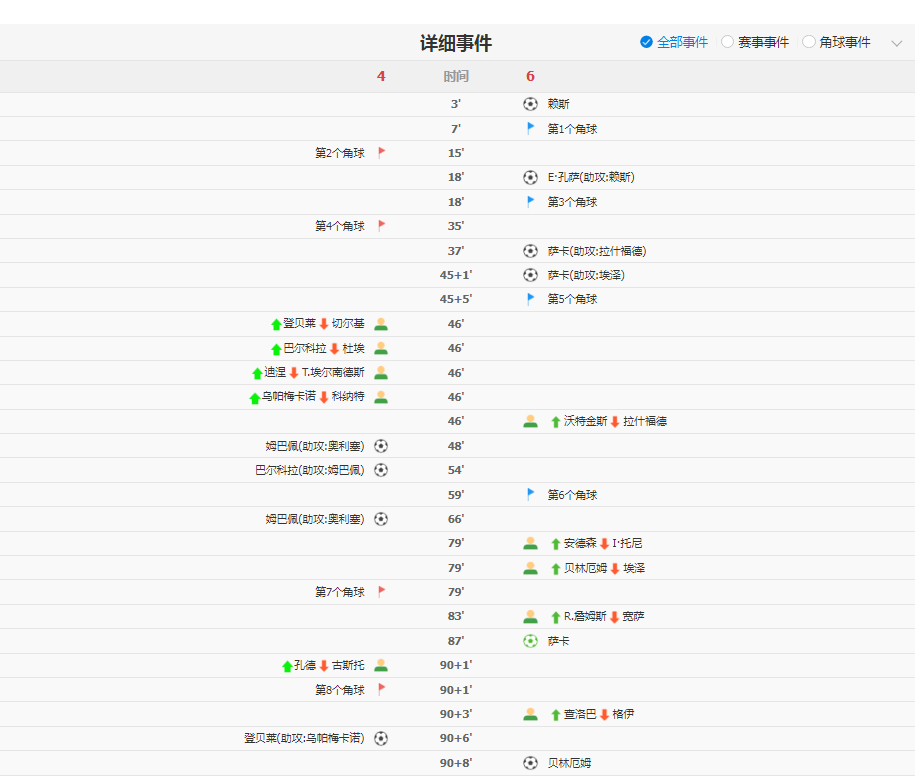Image resolution: width=918 pixels, height=778 pixels.
Task: Click the goal icon at 66' 姆巴佩
Action: click(x=381, y=519)
